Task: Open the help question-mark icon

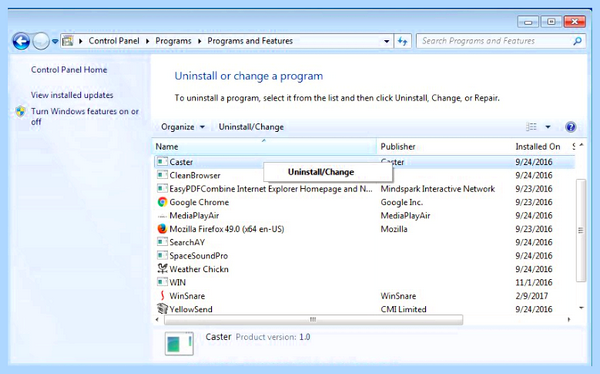Action: (571, 127)
